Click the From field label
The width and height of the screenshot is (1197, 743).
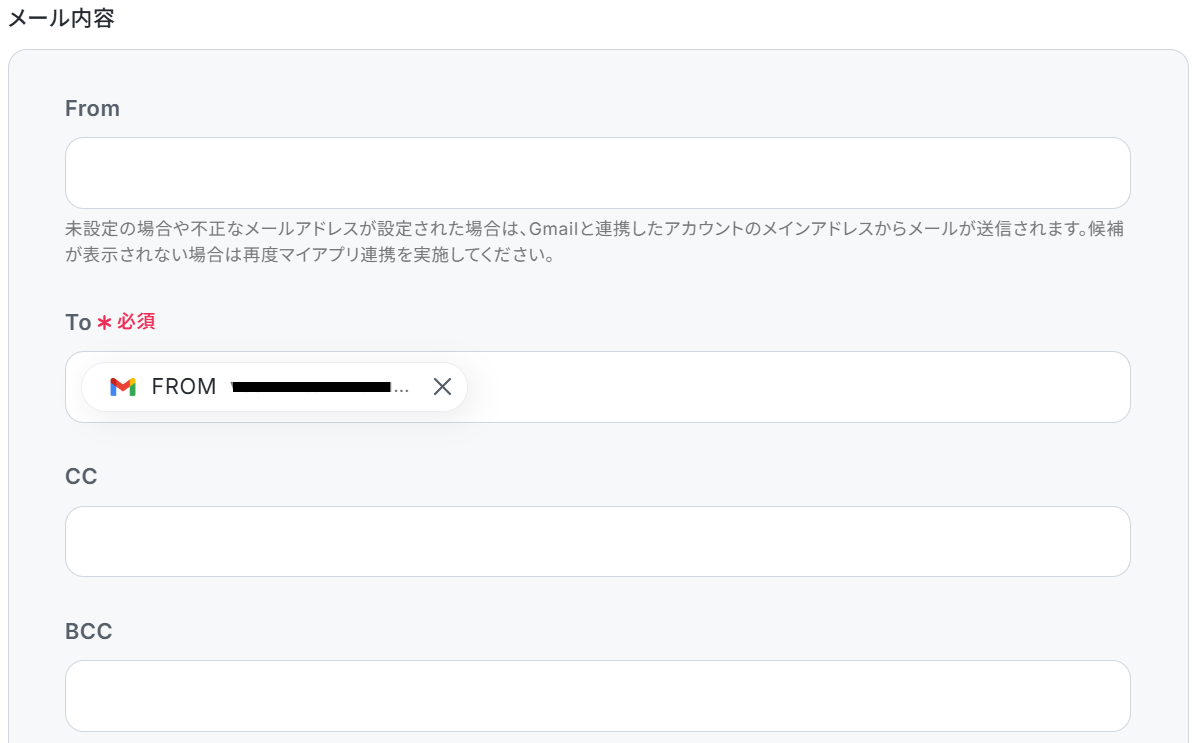tap(92, 108)
